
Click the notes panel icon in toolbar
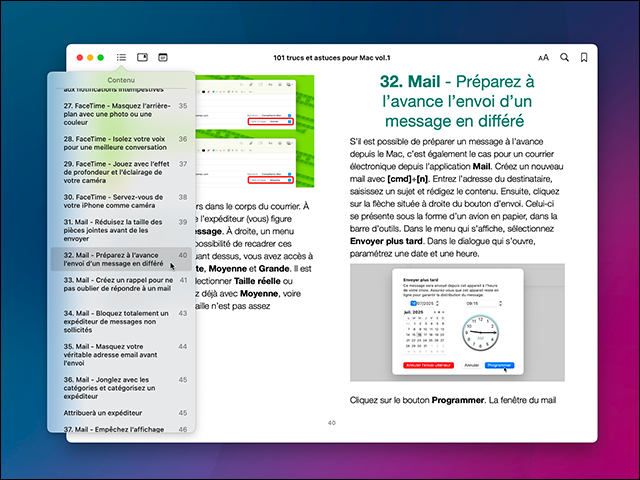[x=142, y=57]
